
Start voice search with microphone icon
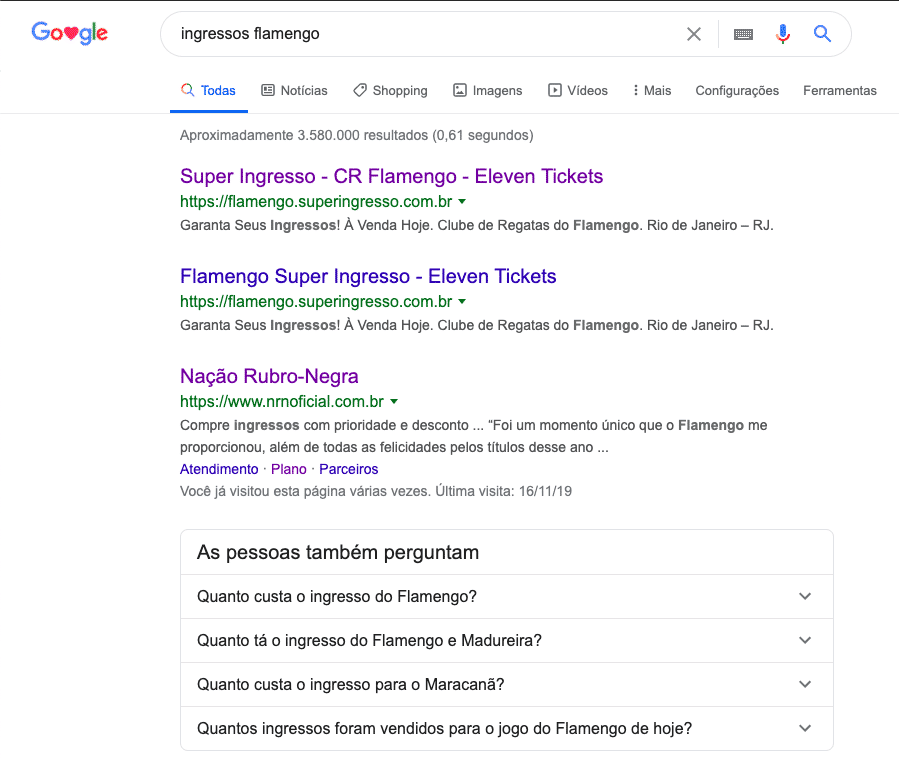[783, 34]
